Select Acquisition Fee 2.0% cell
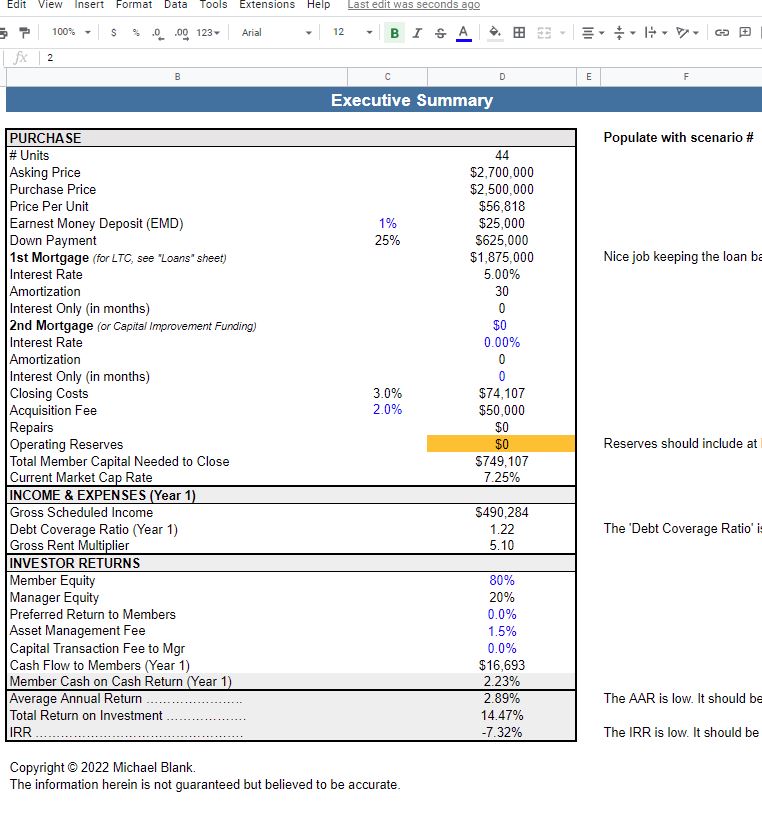 point(388,410)
